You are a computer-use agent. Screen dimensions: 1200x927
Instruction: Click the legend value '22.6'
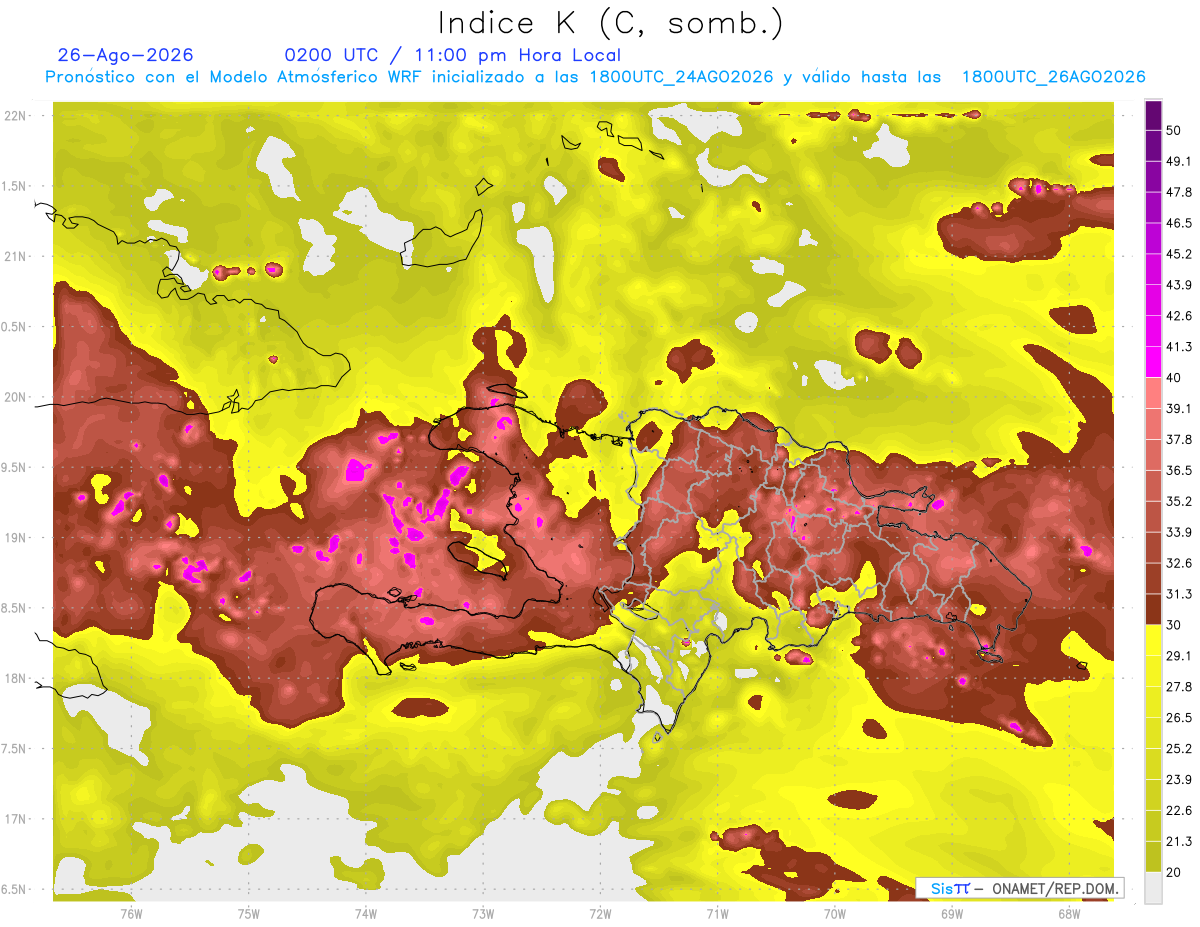[1178, 811]
